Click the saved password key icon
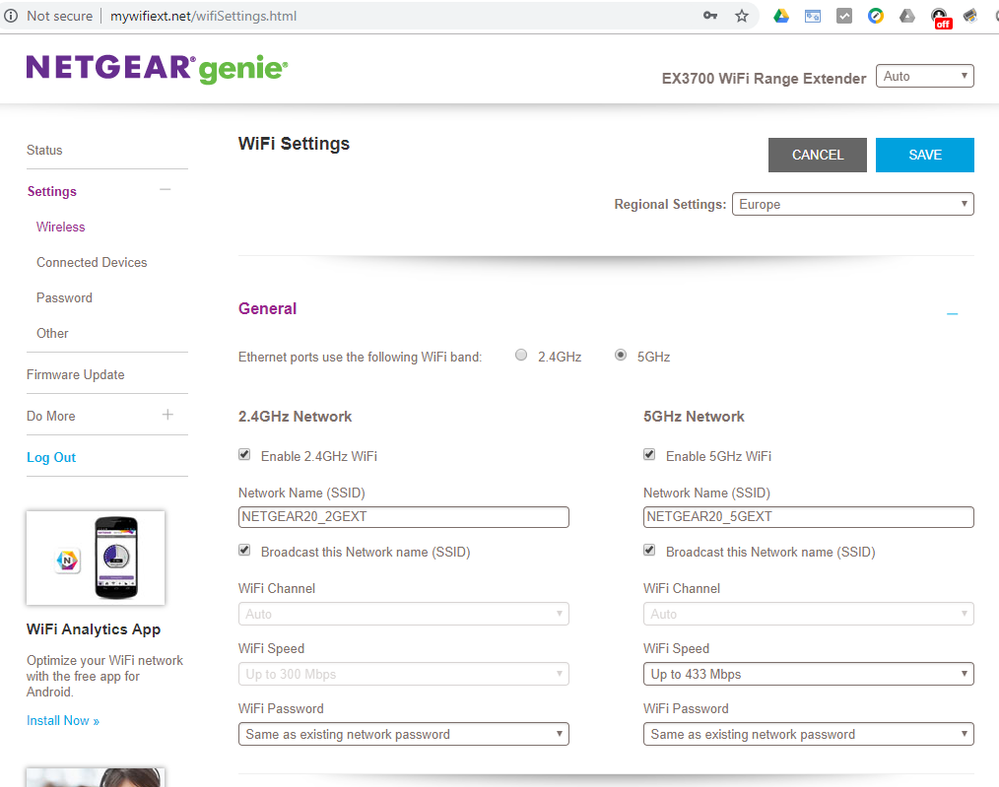This screenshot has width=999, height=787. tap(710, 16)
